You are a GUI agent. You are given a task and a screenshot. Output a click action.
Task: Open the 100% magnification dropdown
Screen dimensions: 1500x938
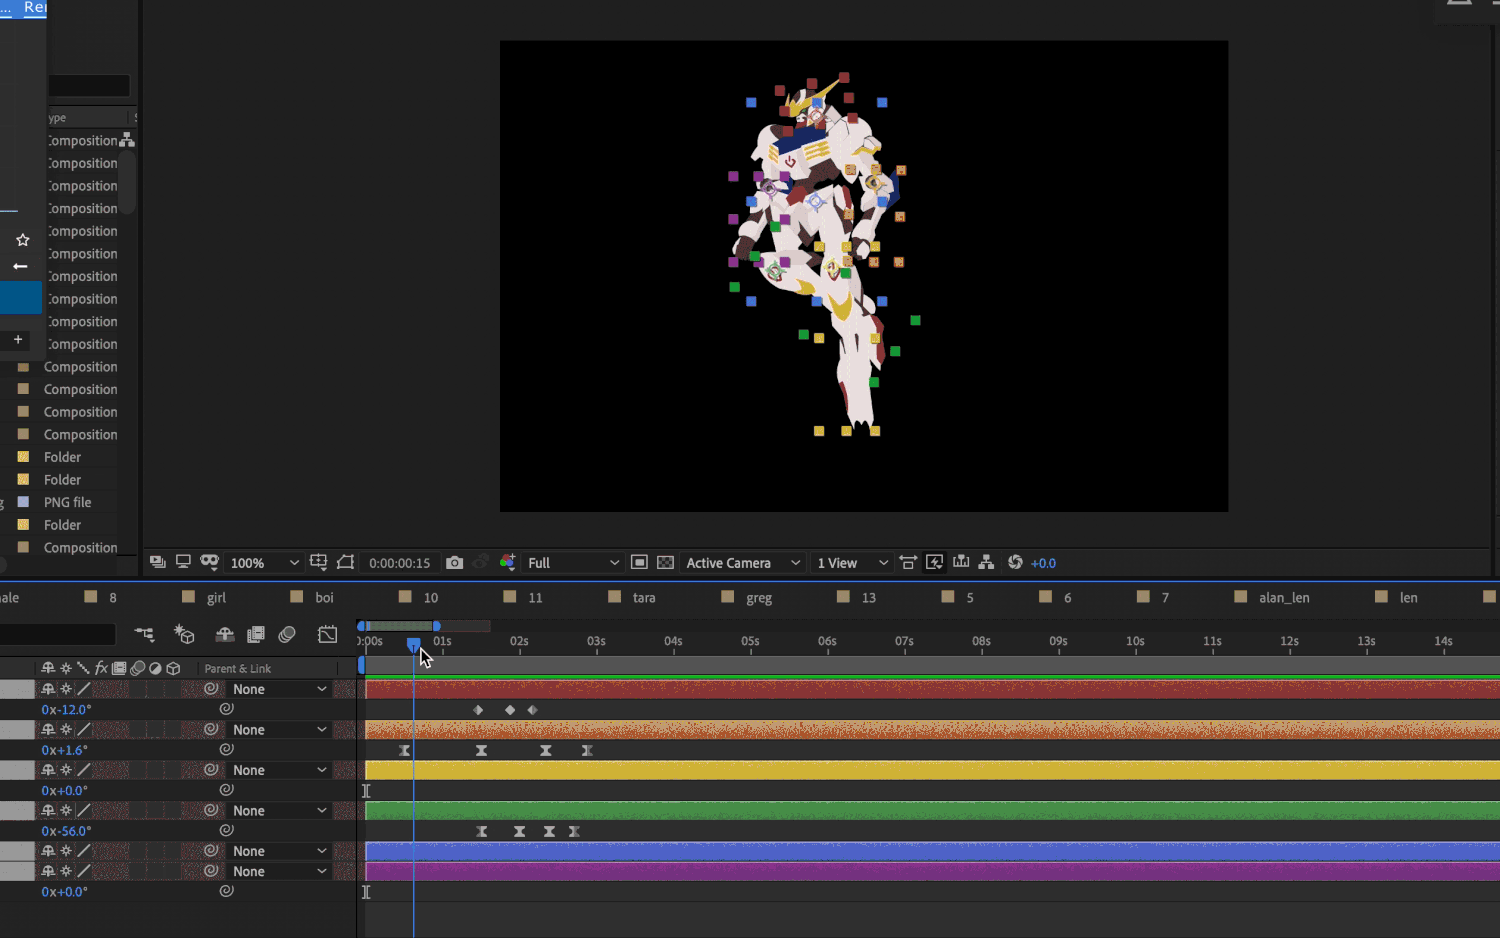pos(264,563)
